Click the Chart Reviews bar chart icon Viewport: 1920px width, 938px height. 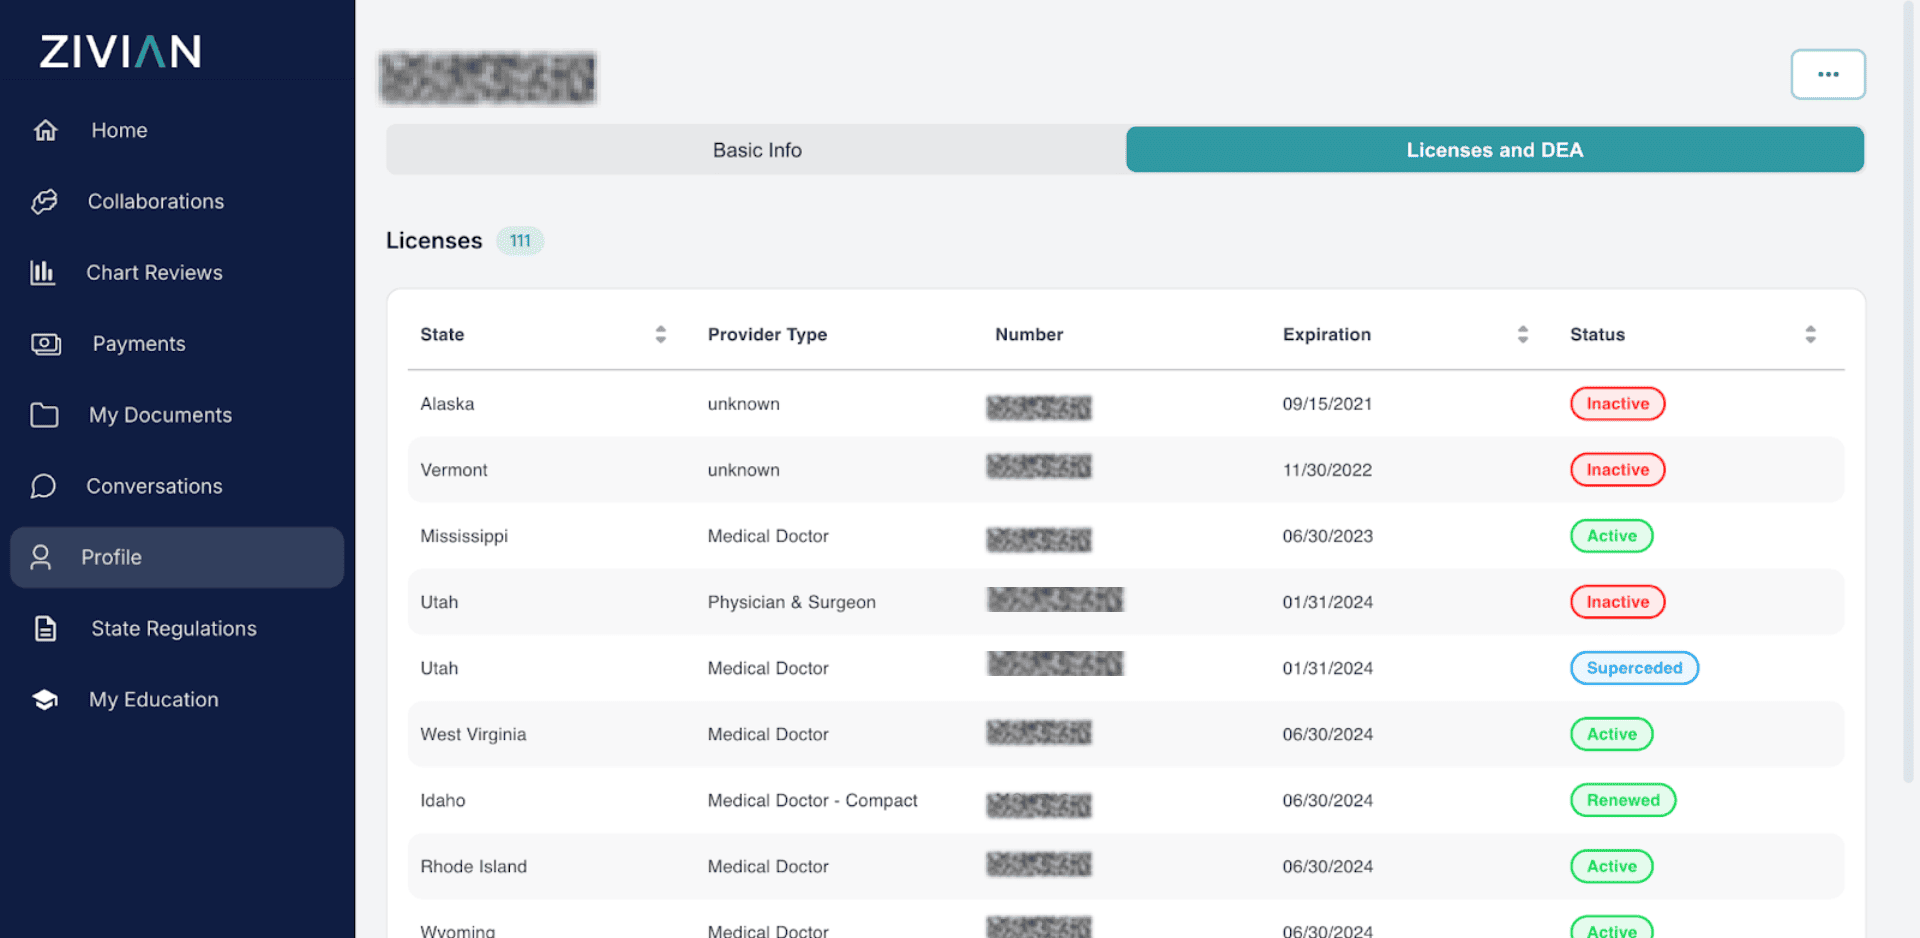click(43, 273)
